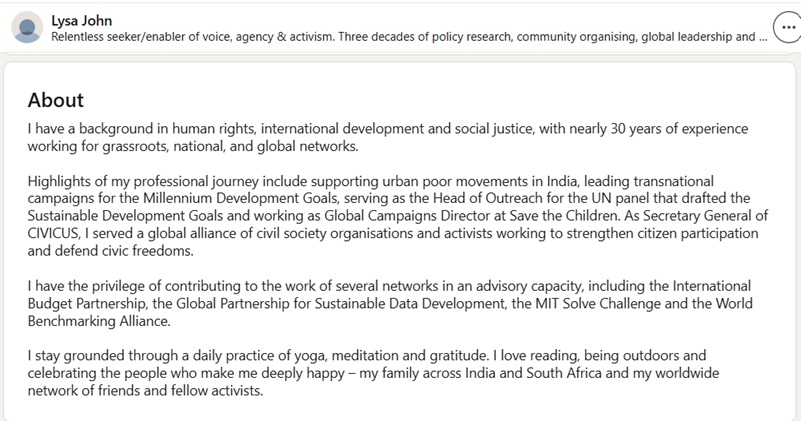
Task: Click the word 'CIVICUS' in the bio
Action: point(53,233)
